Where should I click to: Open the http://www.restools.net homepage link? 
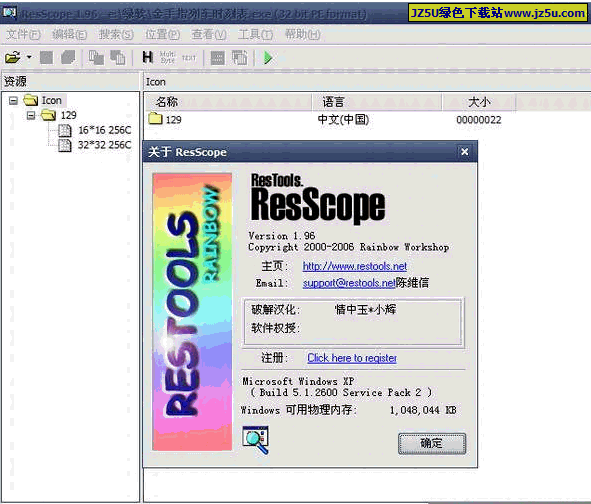tap(355, 267)
